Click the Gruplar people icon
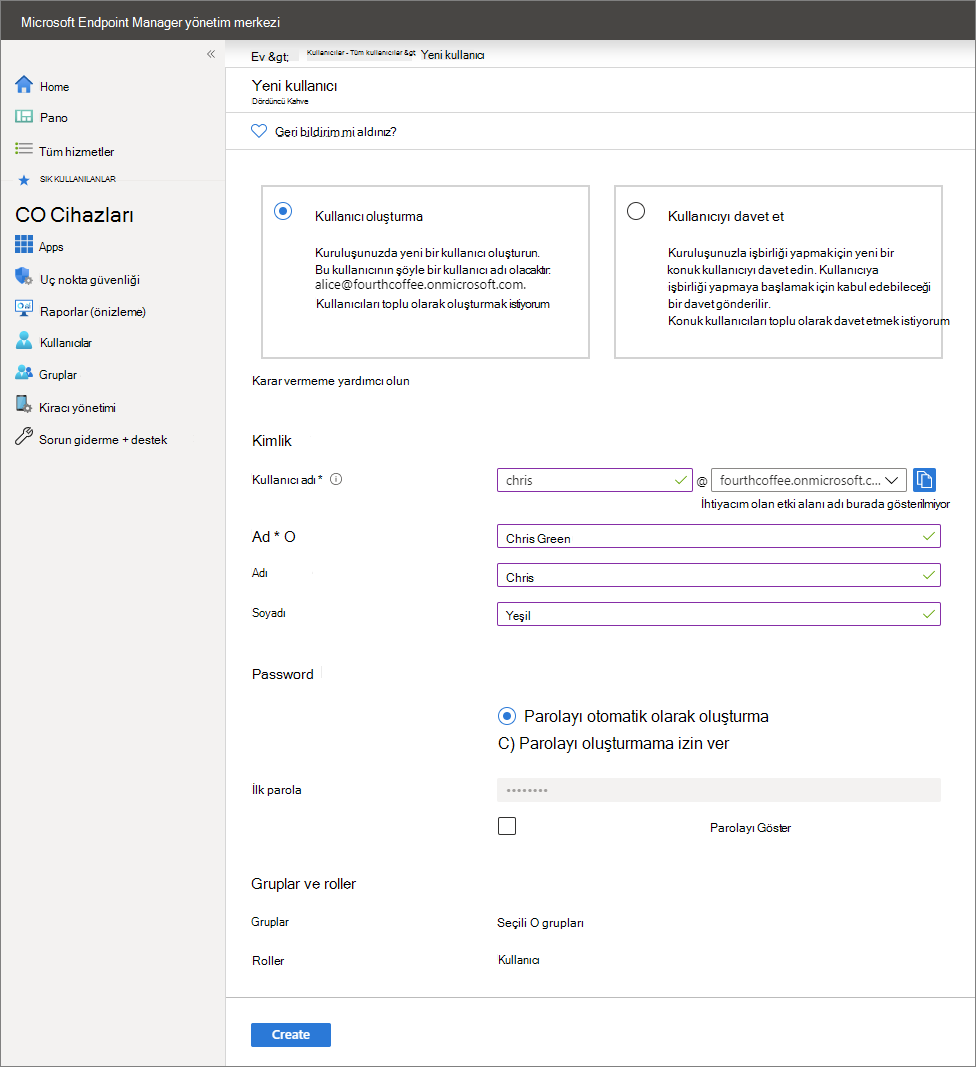 tap(24, 372)
